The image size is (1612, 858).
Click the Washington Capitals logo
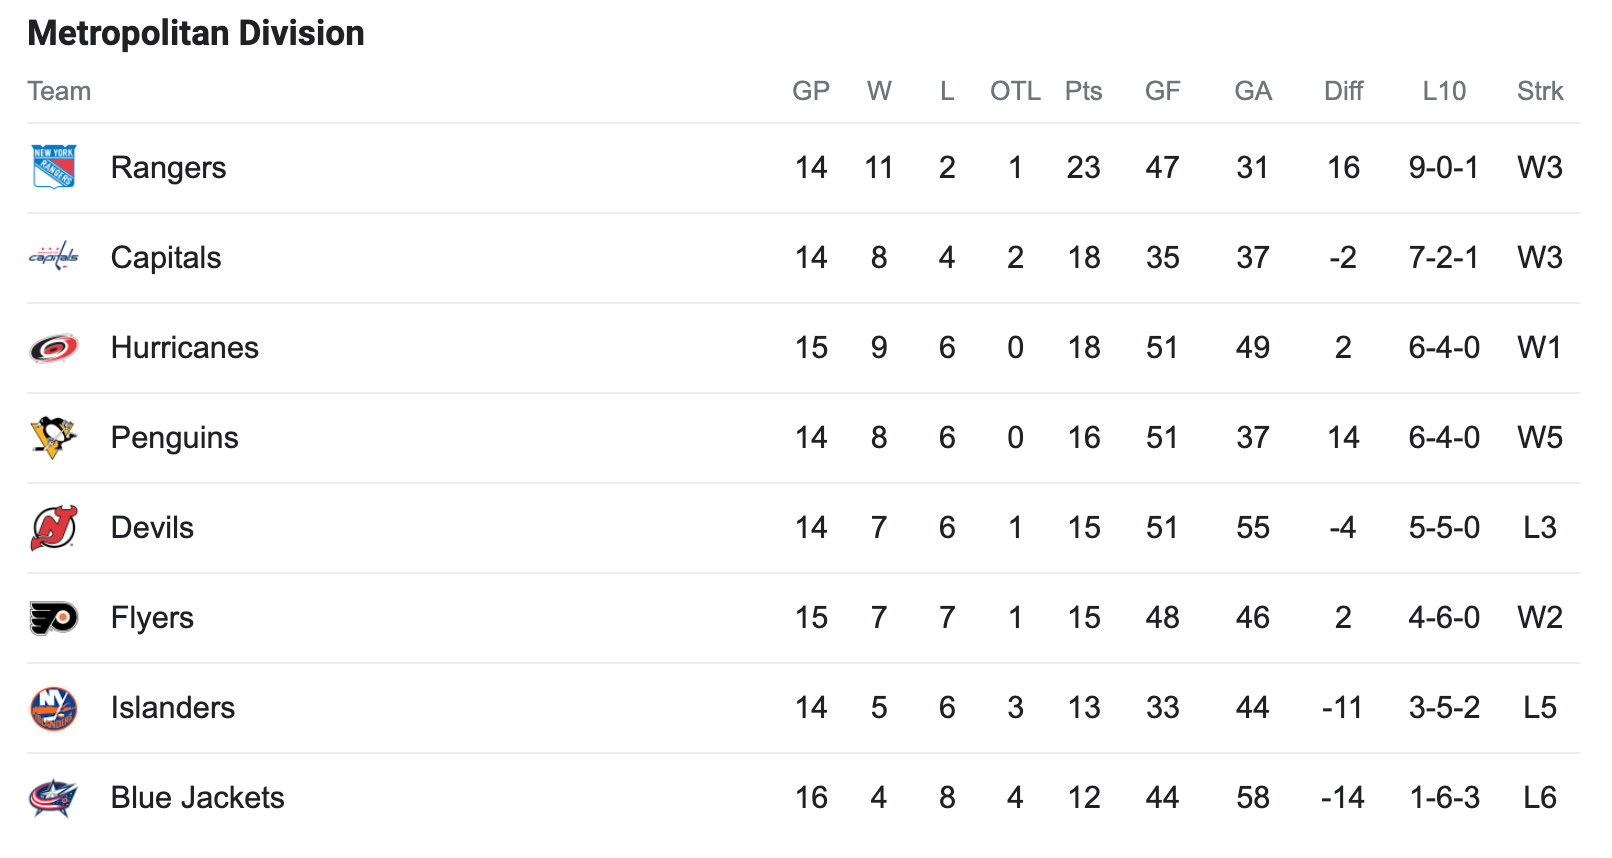click(54, 257)
